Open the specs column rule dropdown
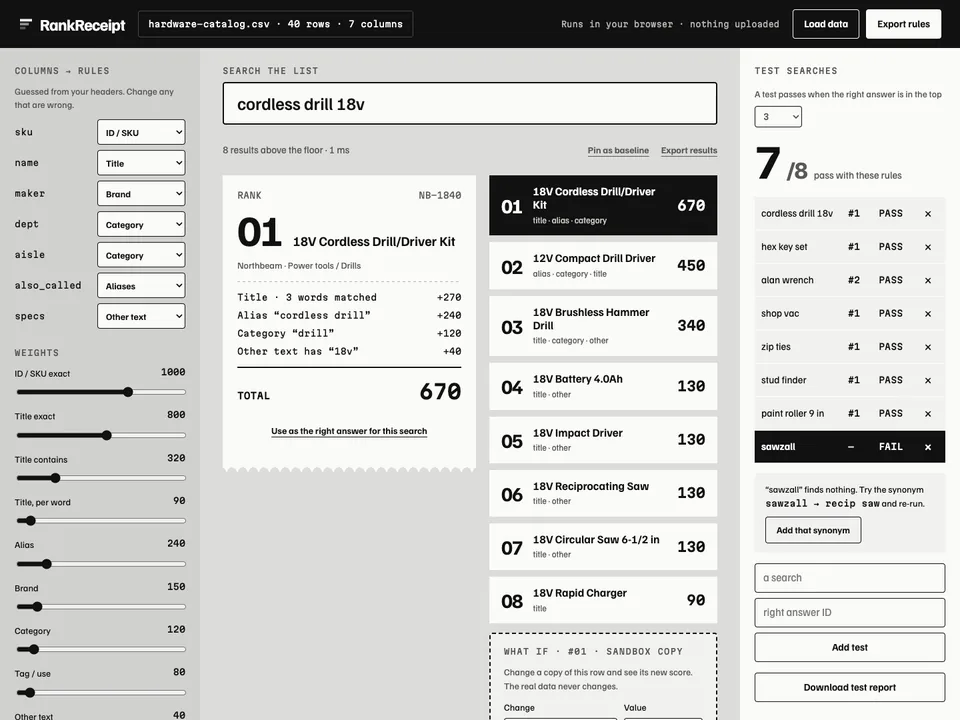 coord(141,316)
